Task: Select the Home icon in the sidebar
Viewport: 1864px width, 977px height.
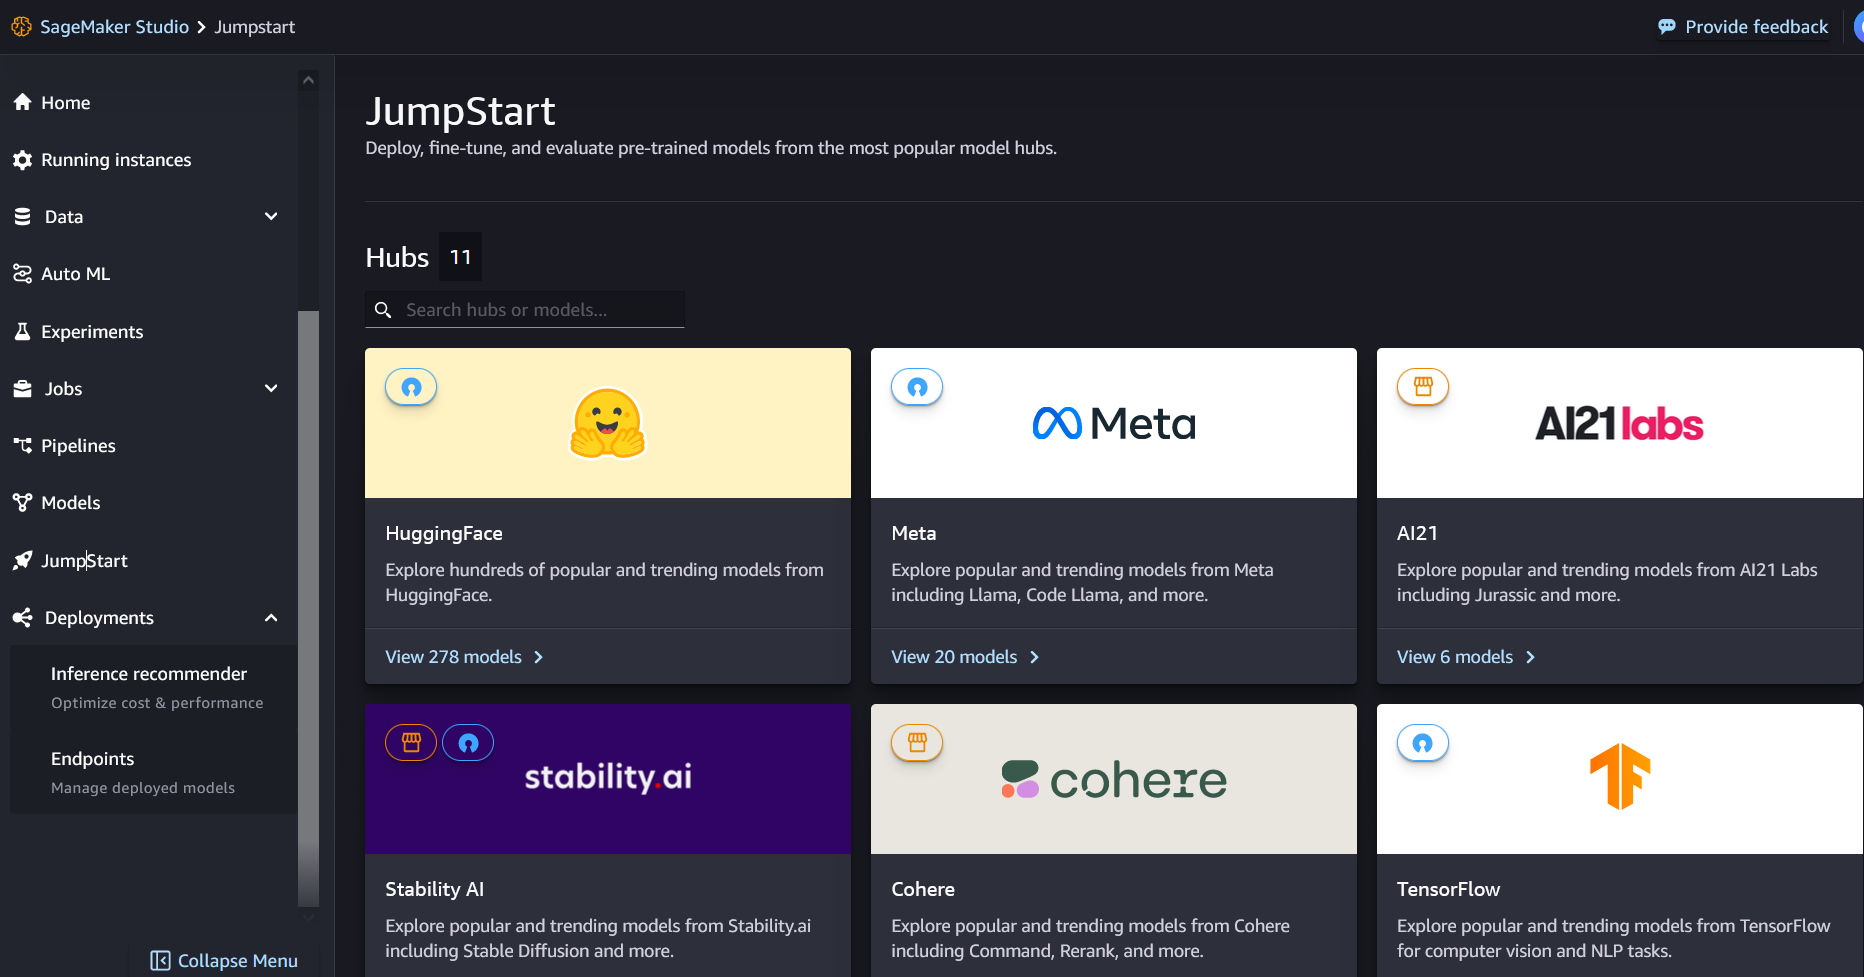Action: tap(22, 102)
